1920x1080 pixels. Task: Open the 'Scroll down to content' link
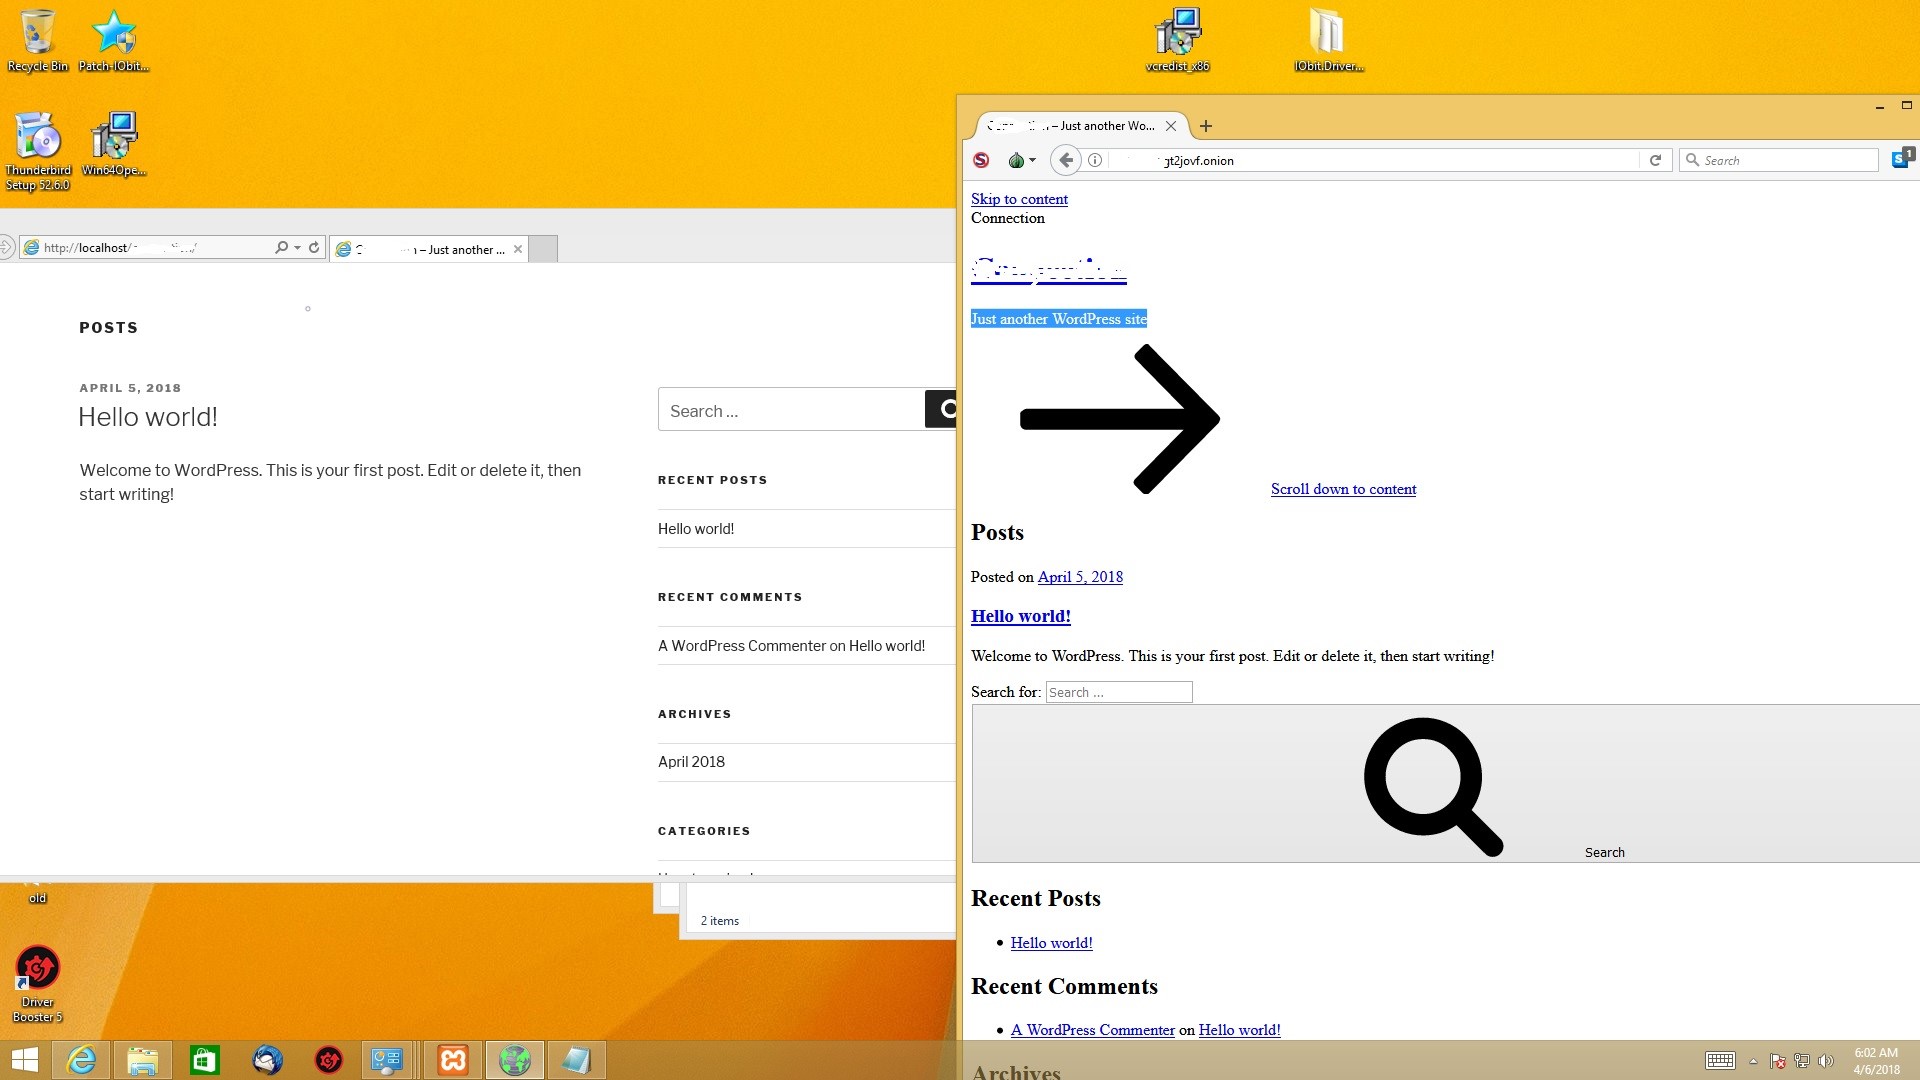click(1343, 489)
